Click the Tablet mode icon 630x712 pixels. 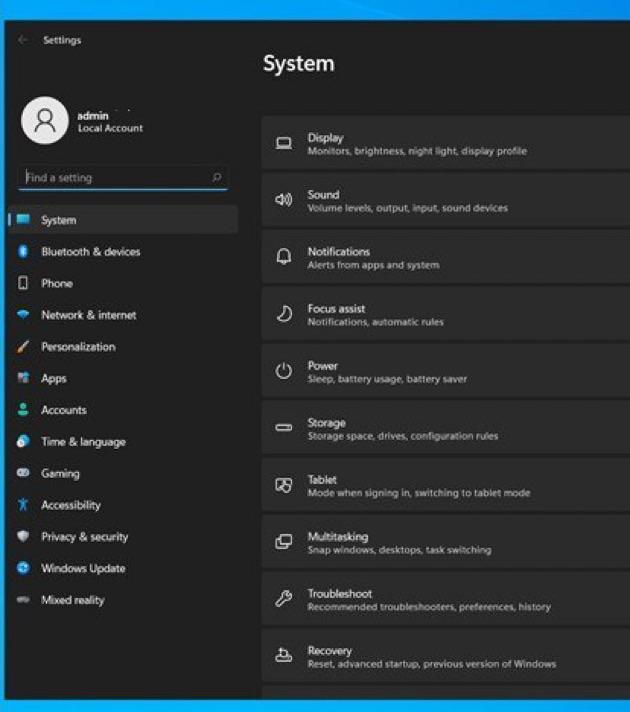point(284,485)
